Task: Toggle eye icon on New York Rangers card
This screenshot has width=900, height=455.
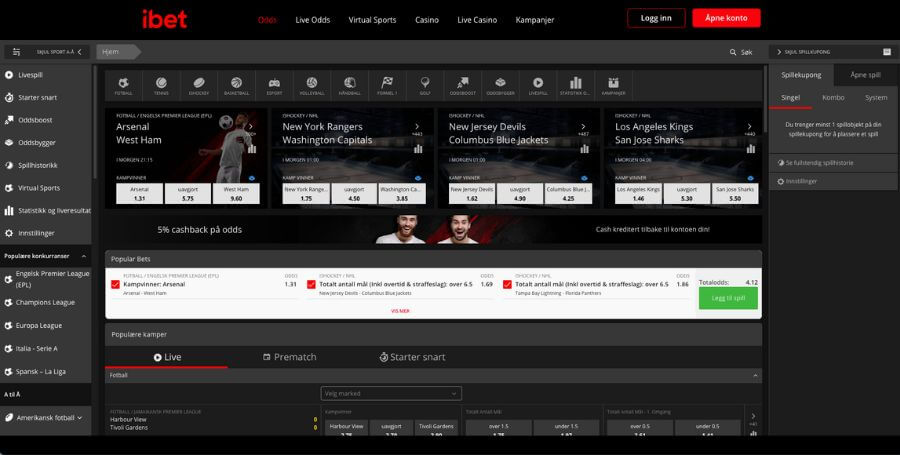Action: [418, 178]
